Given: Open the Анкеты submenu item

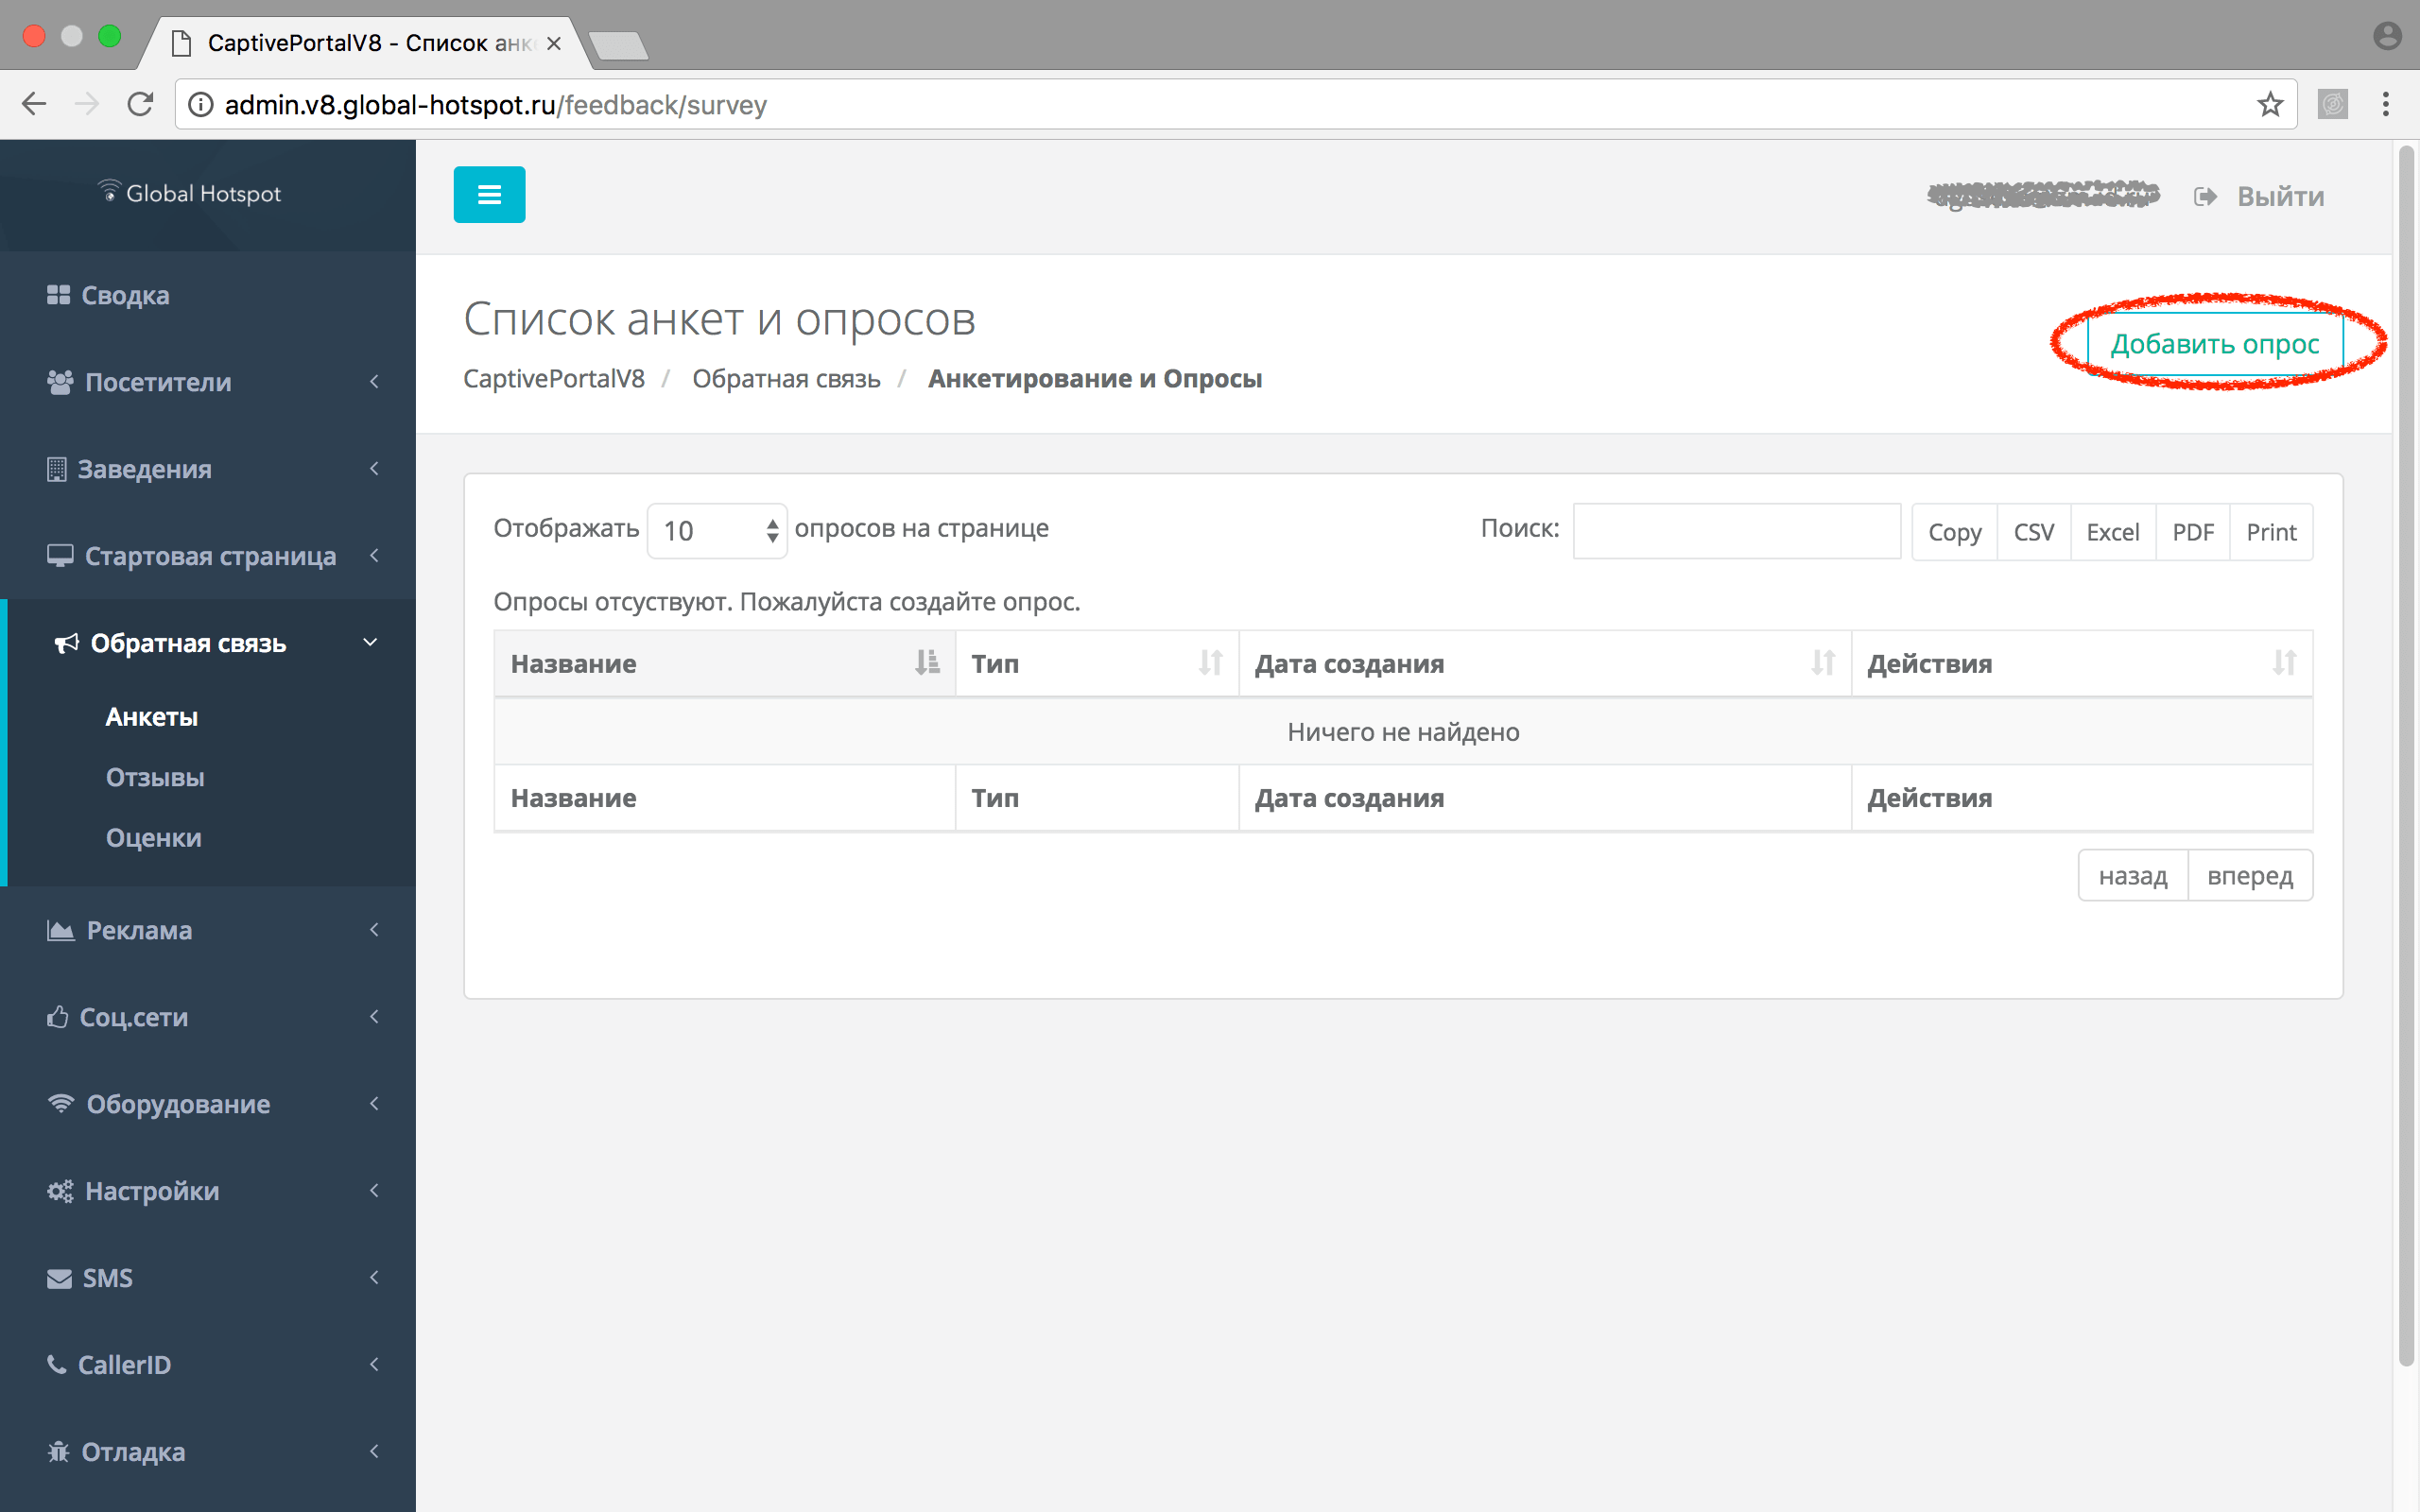Looking at the screenshot, I should pos(153,714).
